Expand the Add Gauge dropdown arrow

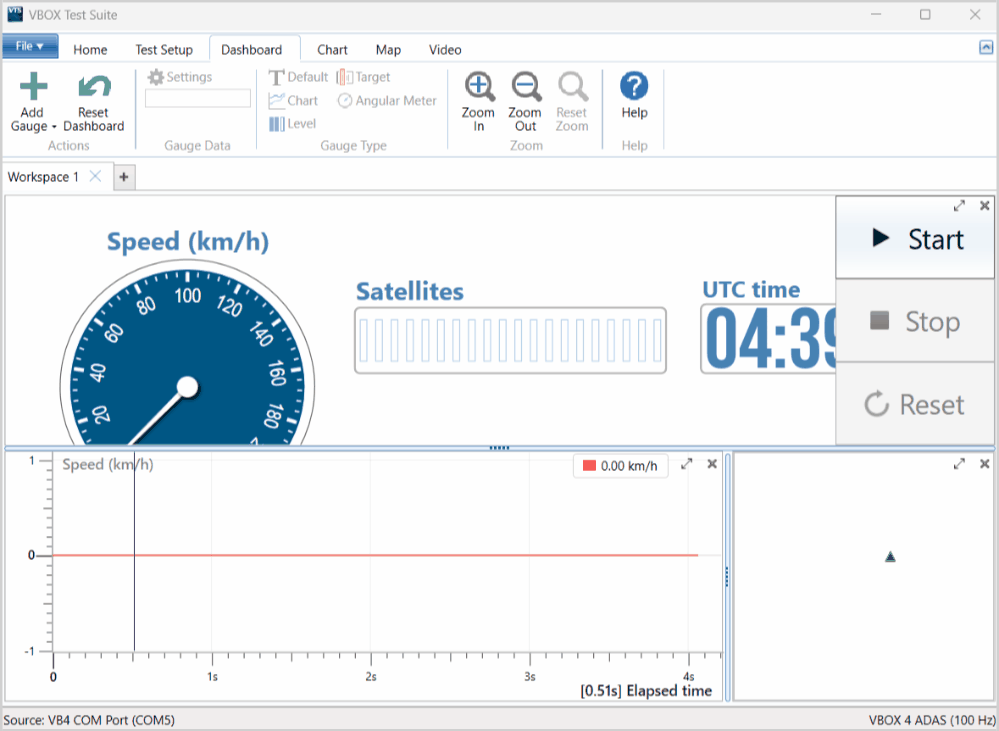point(53,127)
